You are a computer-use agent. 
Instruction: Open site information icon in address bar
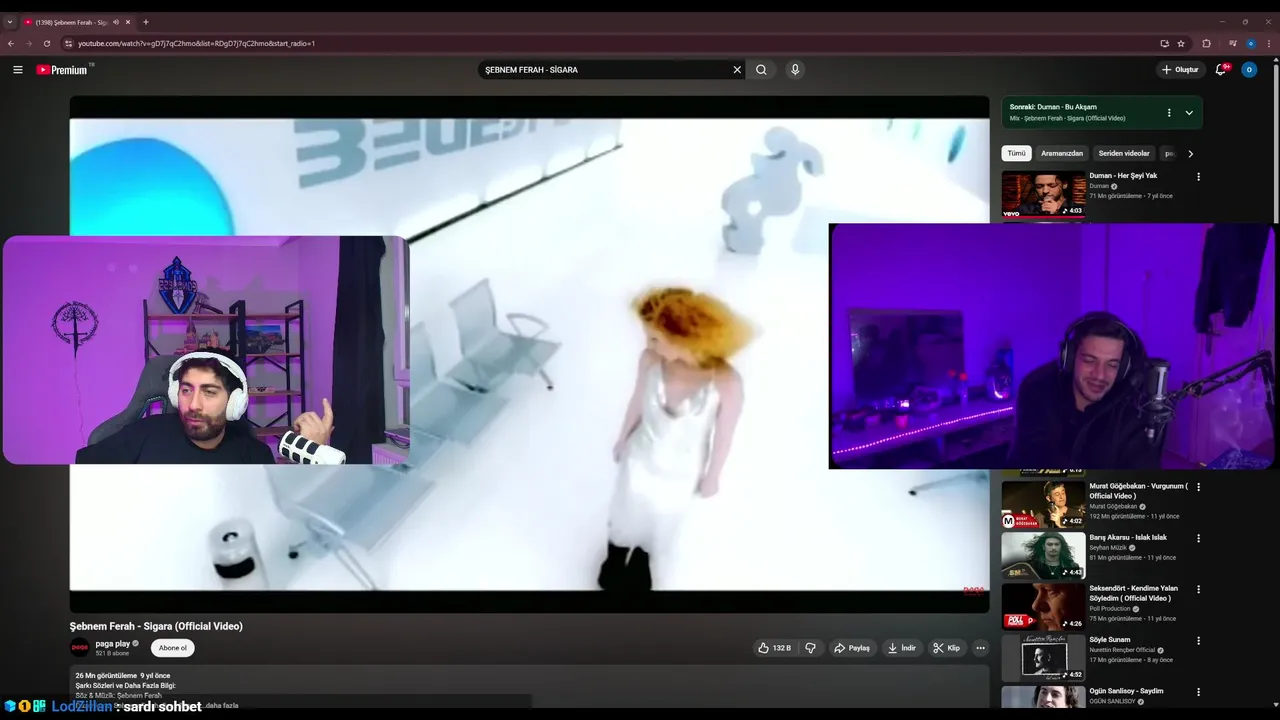click(x=68, y=43)
